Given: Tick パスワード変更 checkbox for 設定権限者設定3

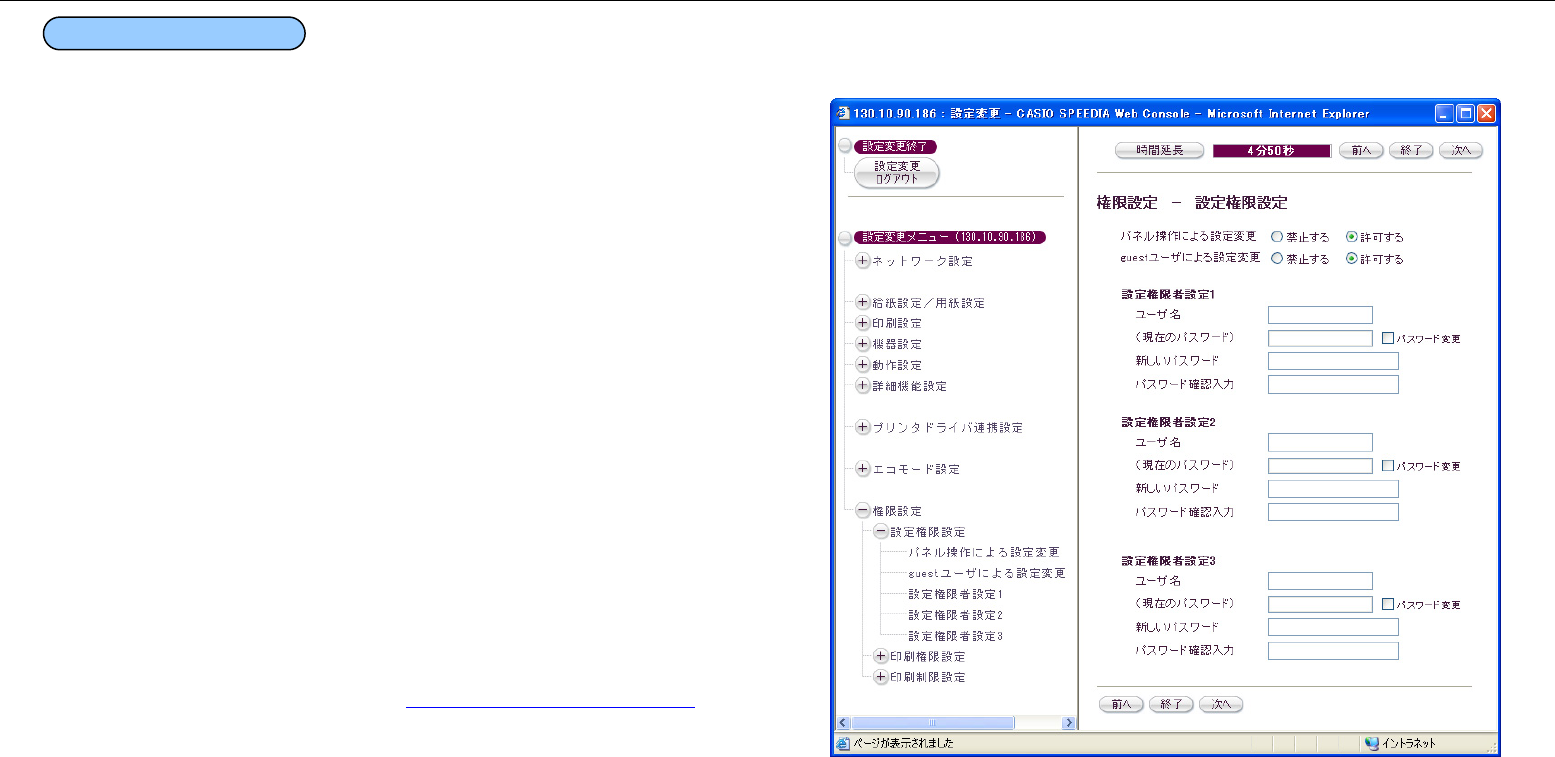Looking at the screenshot, I should coord(1388,605).
